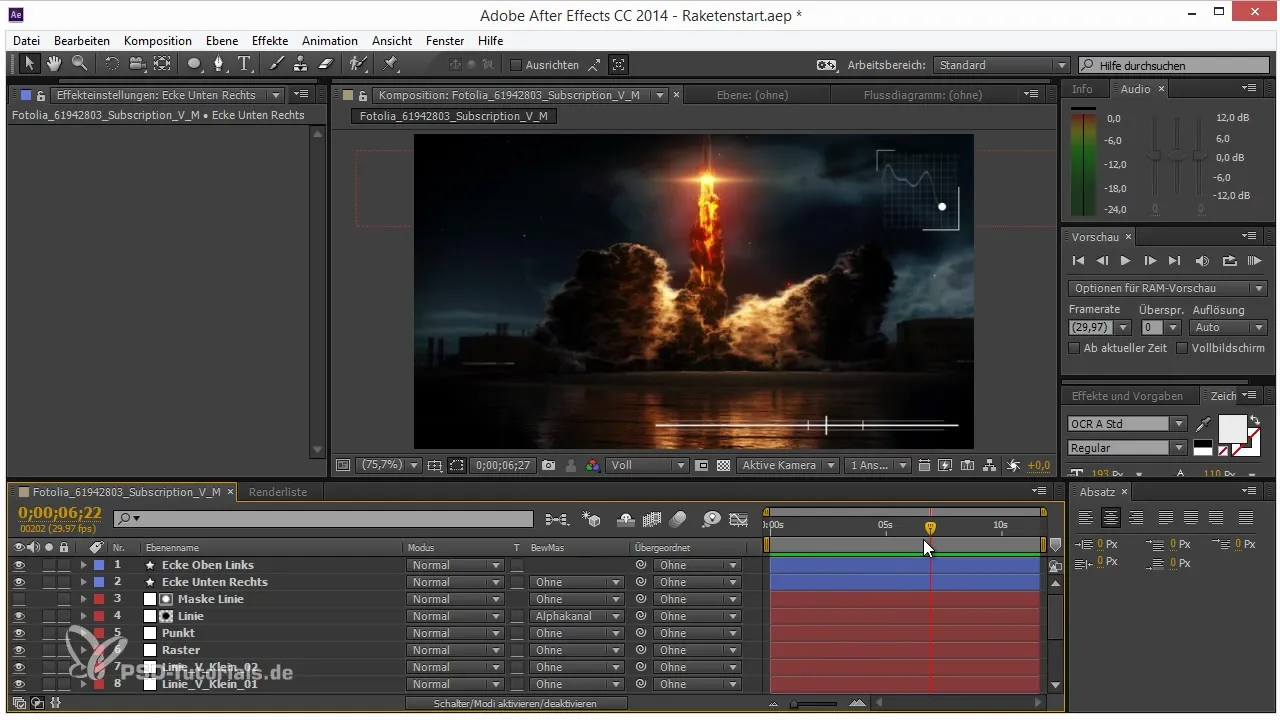Click the timeline timecode 0;00;06;22
Viewport: 1280px width, 720px height.
click(x=60, y=512)
